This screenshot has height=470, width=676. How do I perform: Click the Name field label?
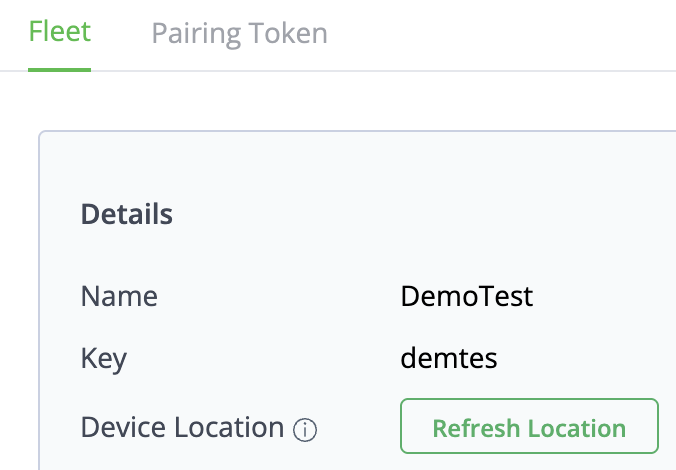coord(119,296)
